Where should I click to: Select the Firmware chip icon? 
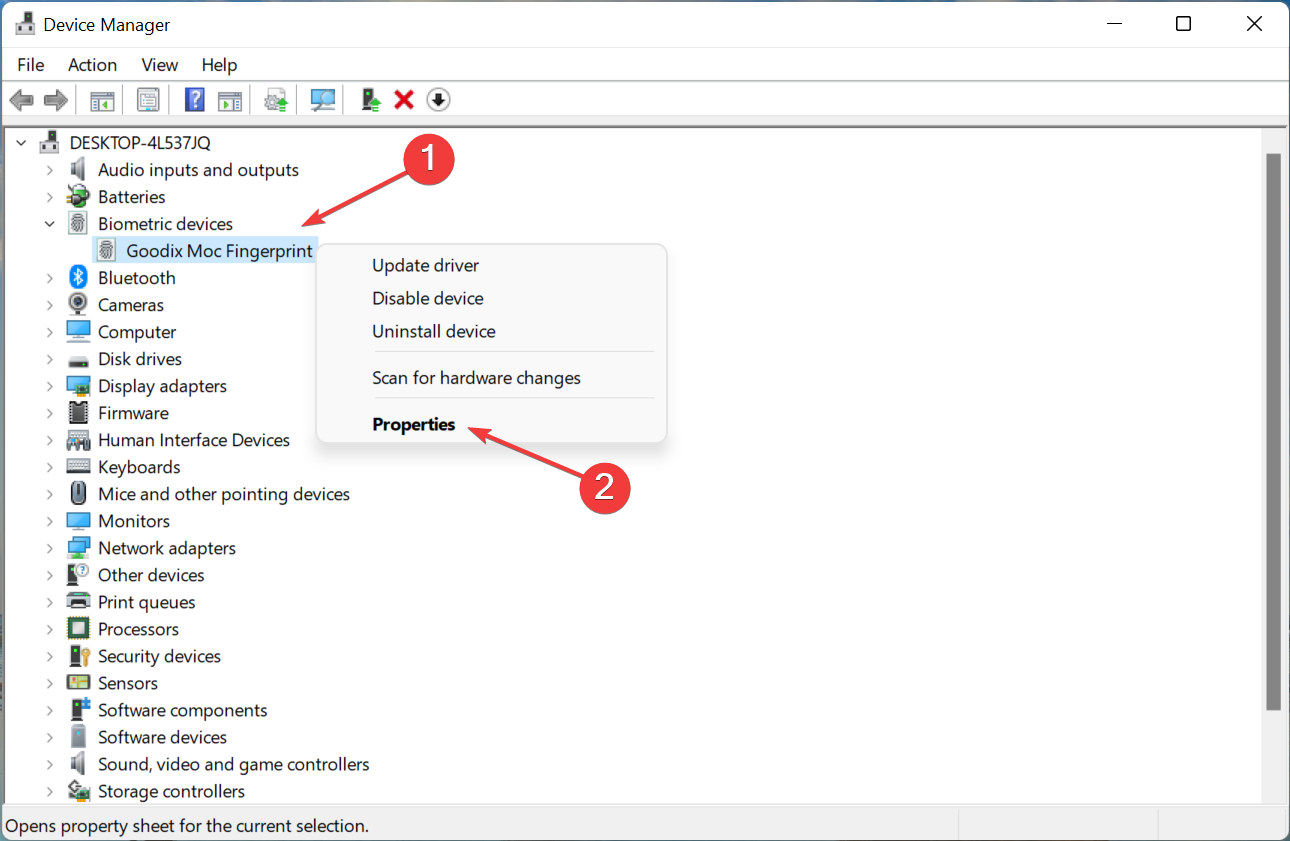coord(78,413)
